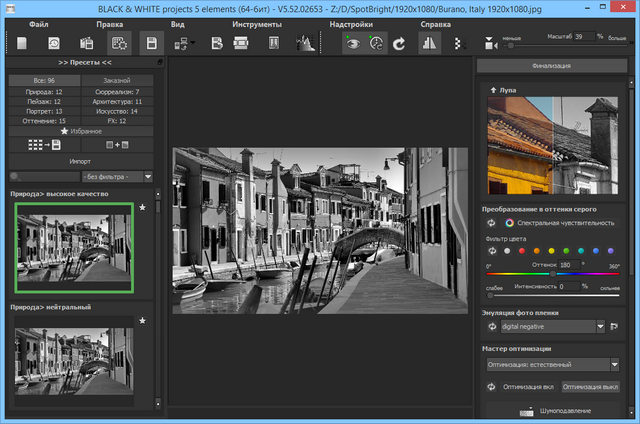The image size is (640, 424).
Task: Click the Оптимизация выкл button
Action: click(x=589, y=386)
